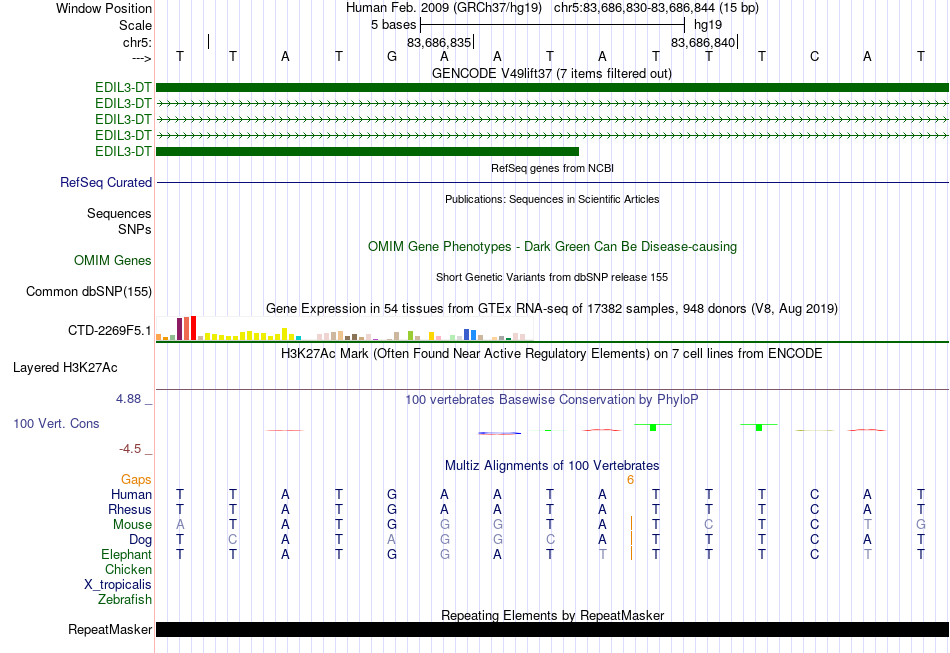This screenshot has height=653, width=950.
Task: Open Repeating Elements by RepeatMasker title
Action: point(552,615)
